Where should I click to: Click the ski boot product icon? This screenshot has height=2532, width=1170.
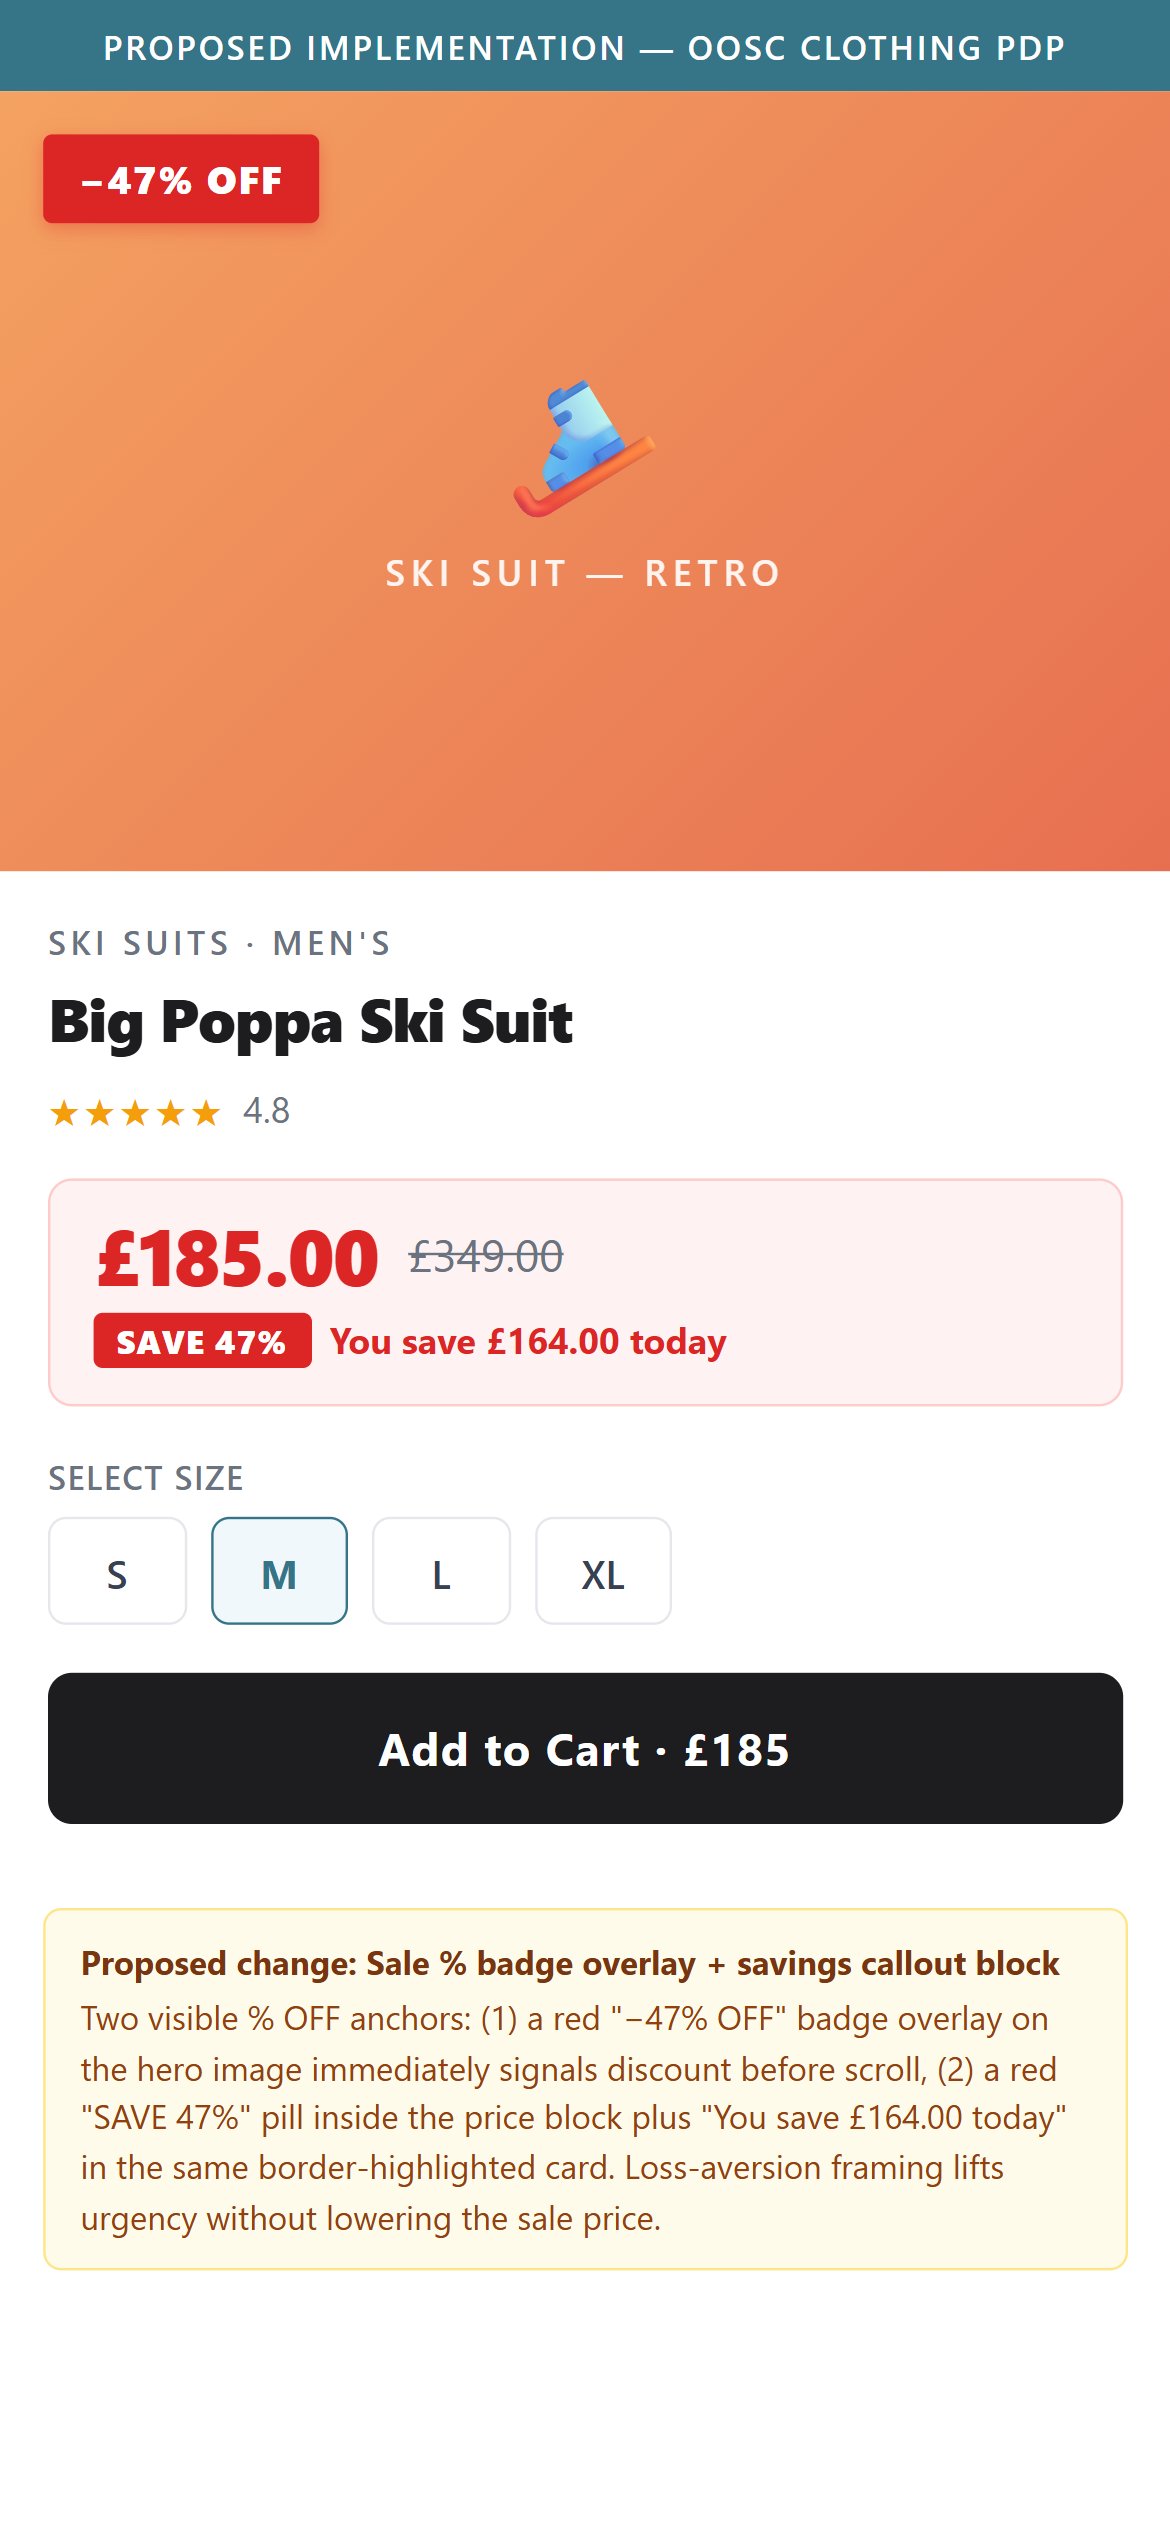tap(584, 448)
